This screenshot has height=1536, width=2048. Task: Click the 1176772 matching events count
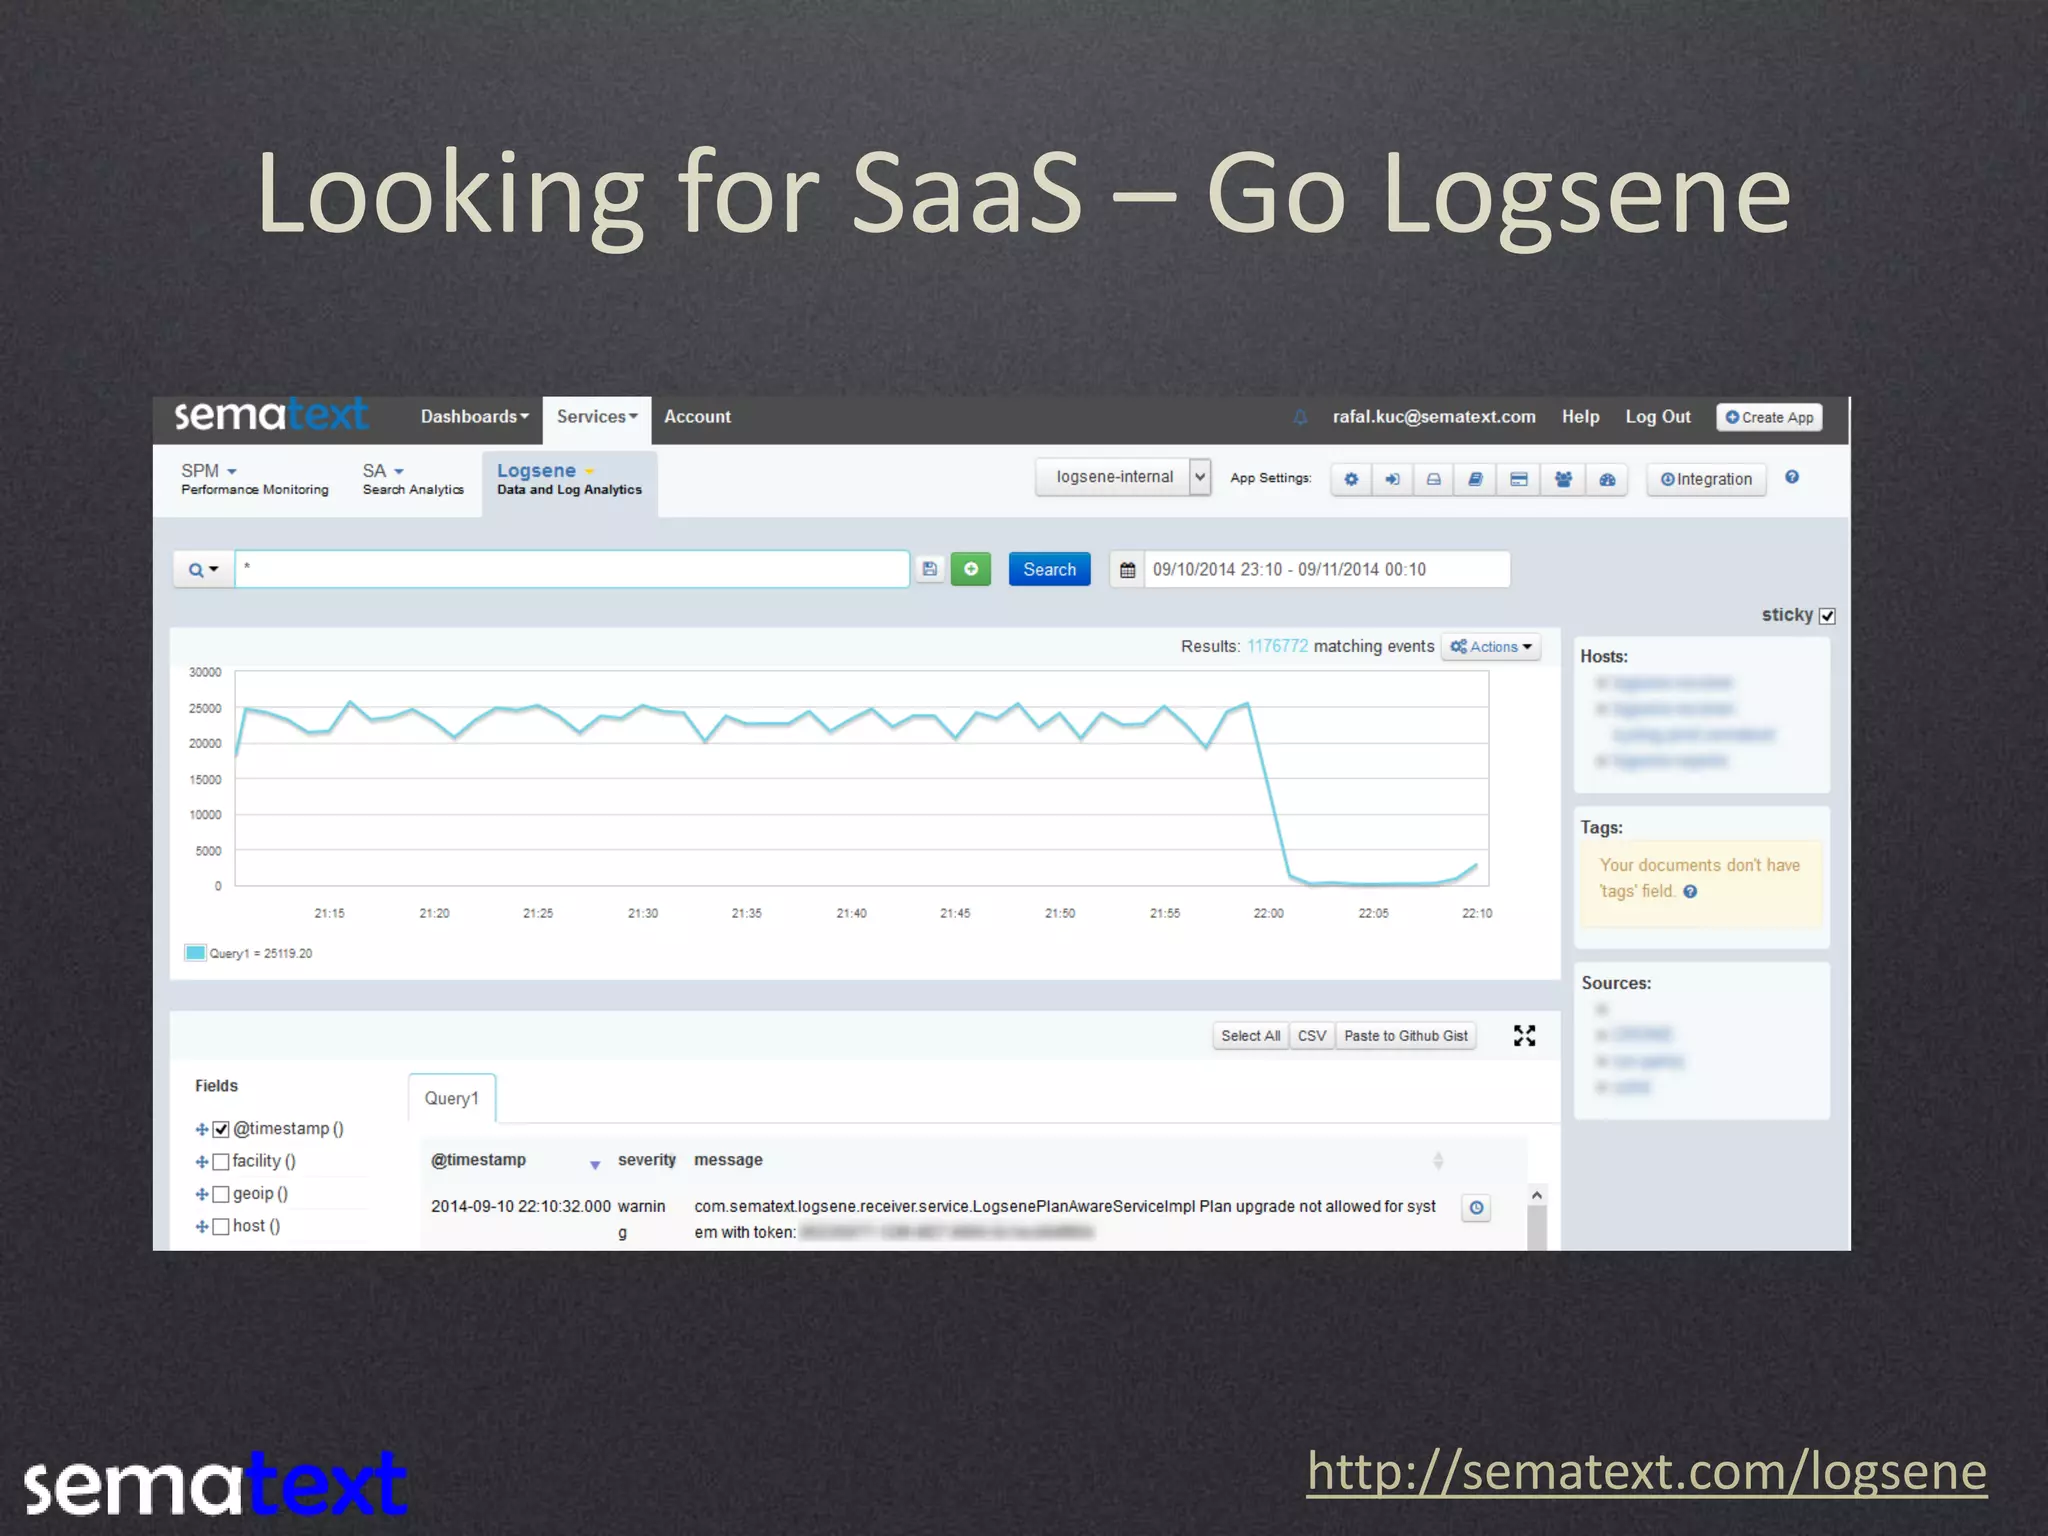[1277, 646]
